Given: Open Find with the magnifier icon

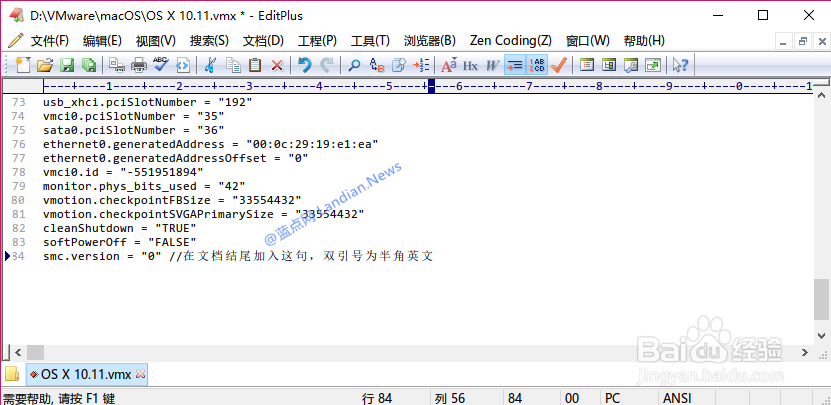Looking at the screenshot, I should [x=354, y=65].
